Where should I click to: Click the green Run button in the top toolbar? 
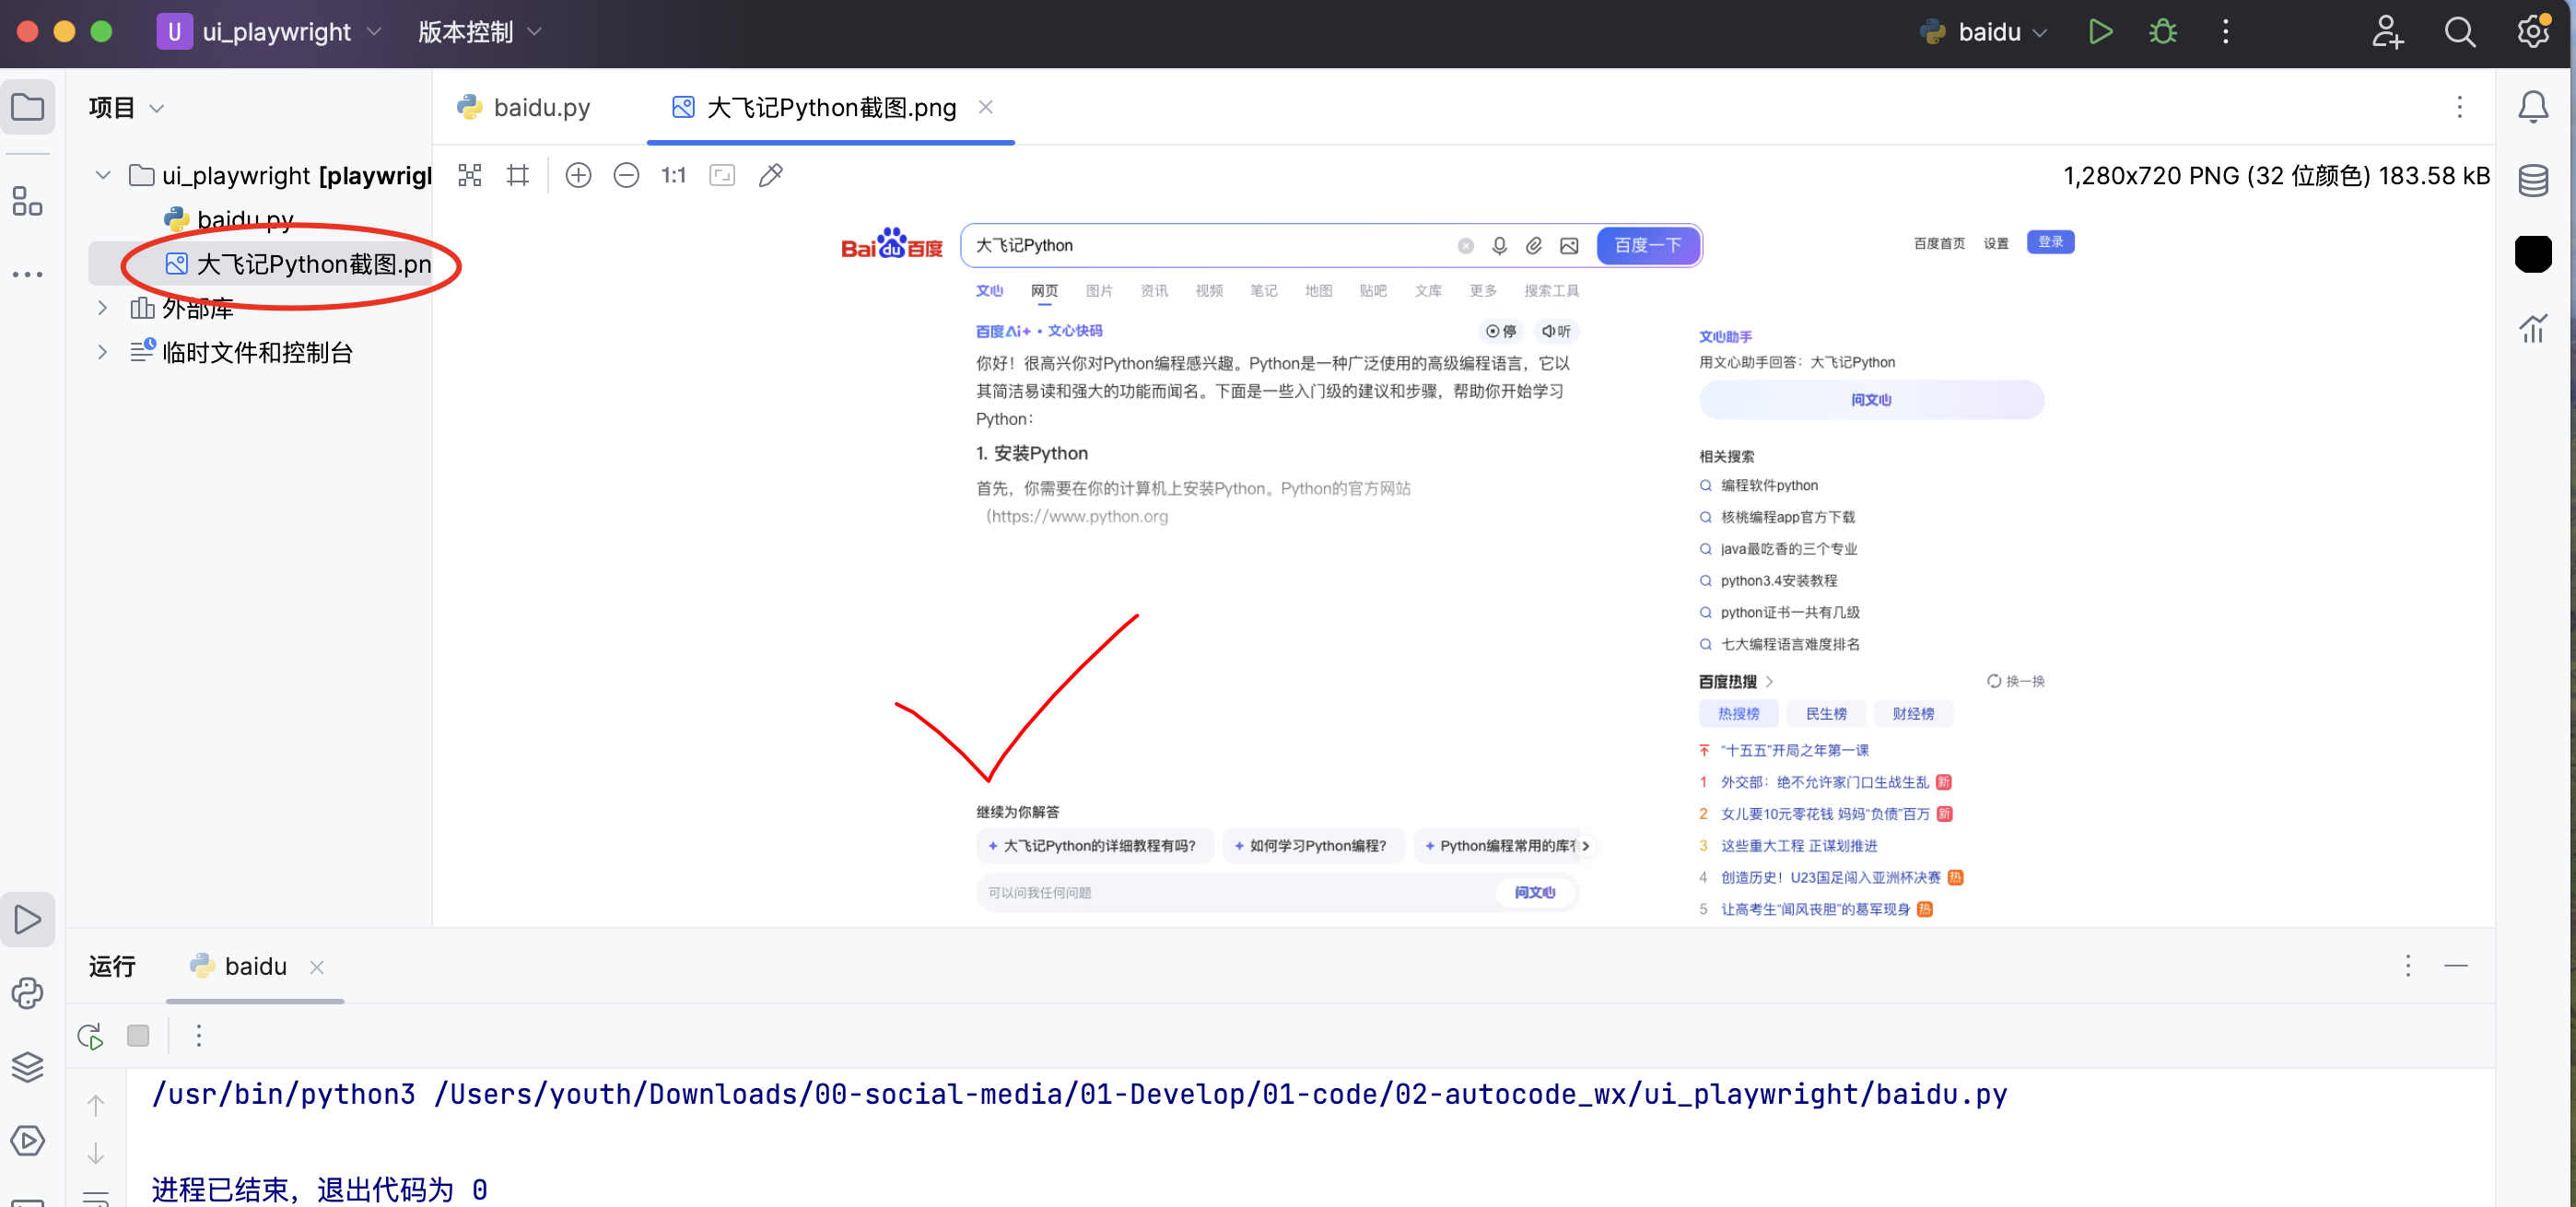(x=2100, y=32)
